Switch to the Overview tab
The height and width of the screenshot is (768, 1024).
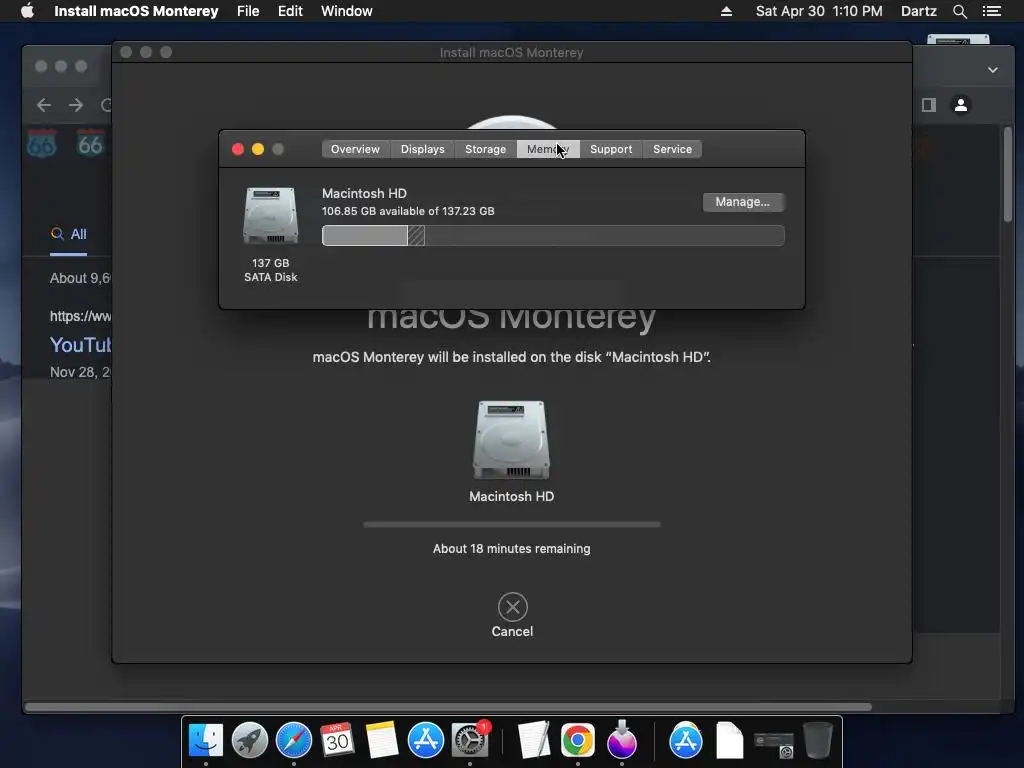pyautogui.click(x=355, y=149)
